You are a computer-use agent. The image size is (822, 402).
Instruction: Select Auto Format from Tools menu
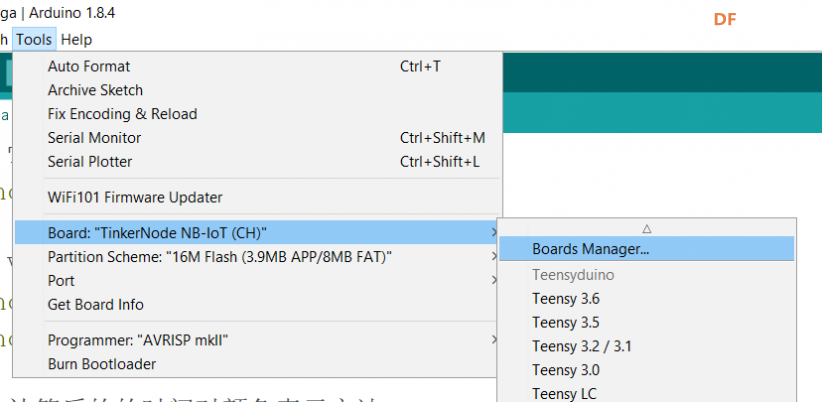click(257, 67)
